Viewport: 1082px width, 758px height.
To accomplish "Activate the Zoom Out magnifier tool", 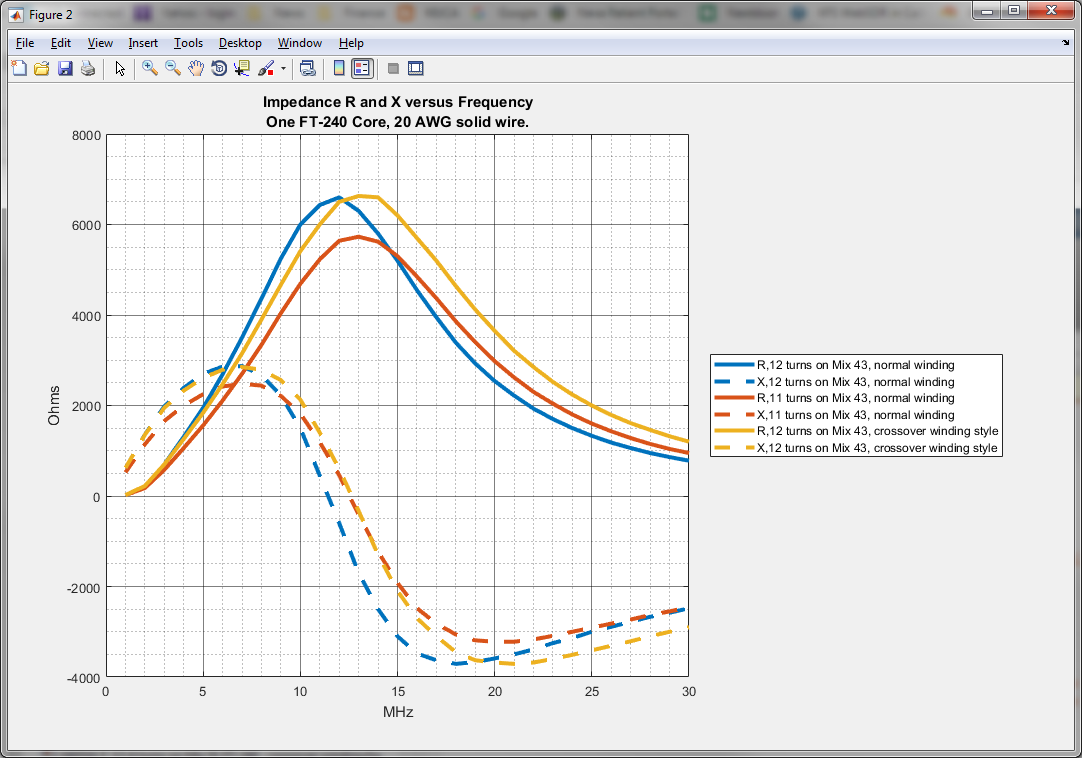I will [173, 68].
